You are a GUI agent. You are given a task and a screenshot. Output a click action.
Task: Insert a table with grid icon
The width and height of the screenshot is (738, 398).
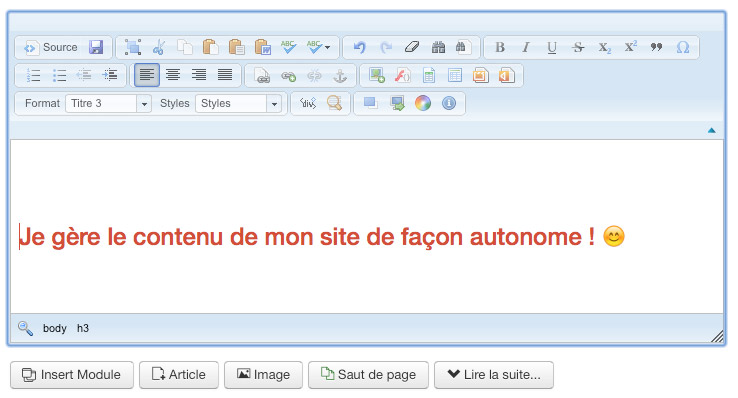(x=455, y=75)
